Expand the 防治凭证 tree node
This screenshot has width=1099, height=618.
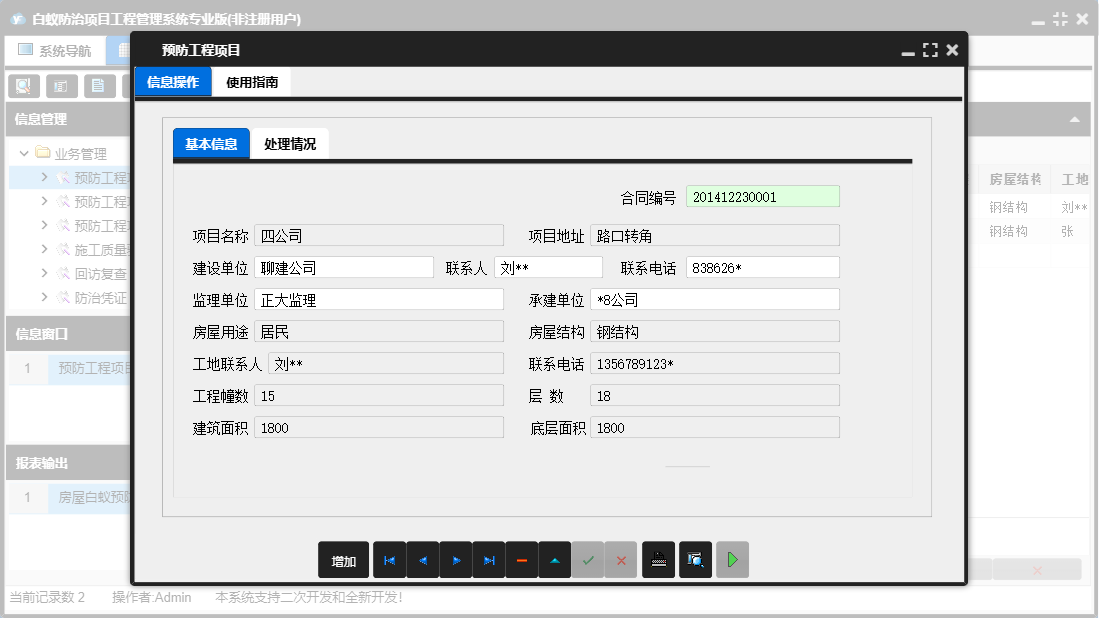tap(45, 295)
